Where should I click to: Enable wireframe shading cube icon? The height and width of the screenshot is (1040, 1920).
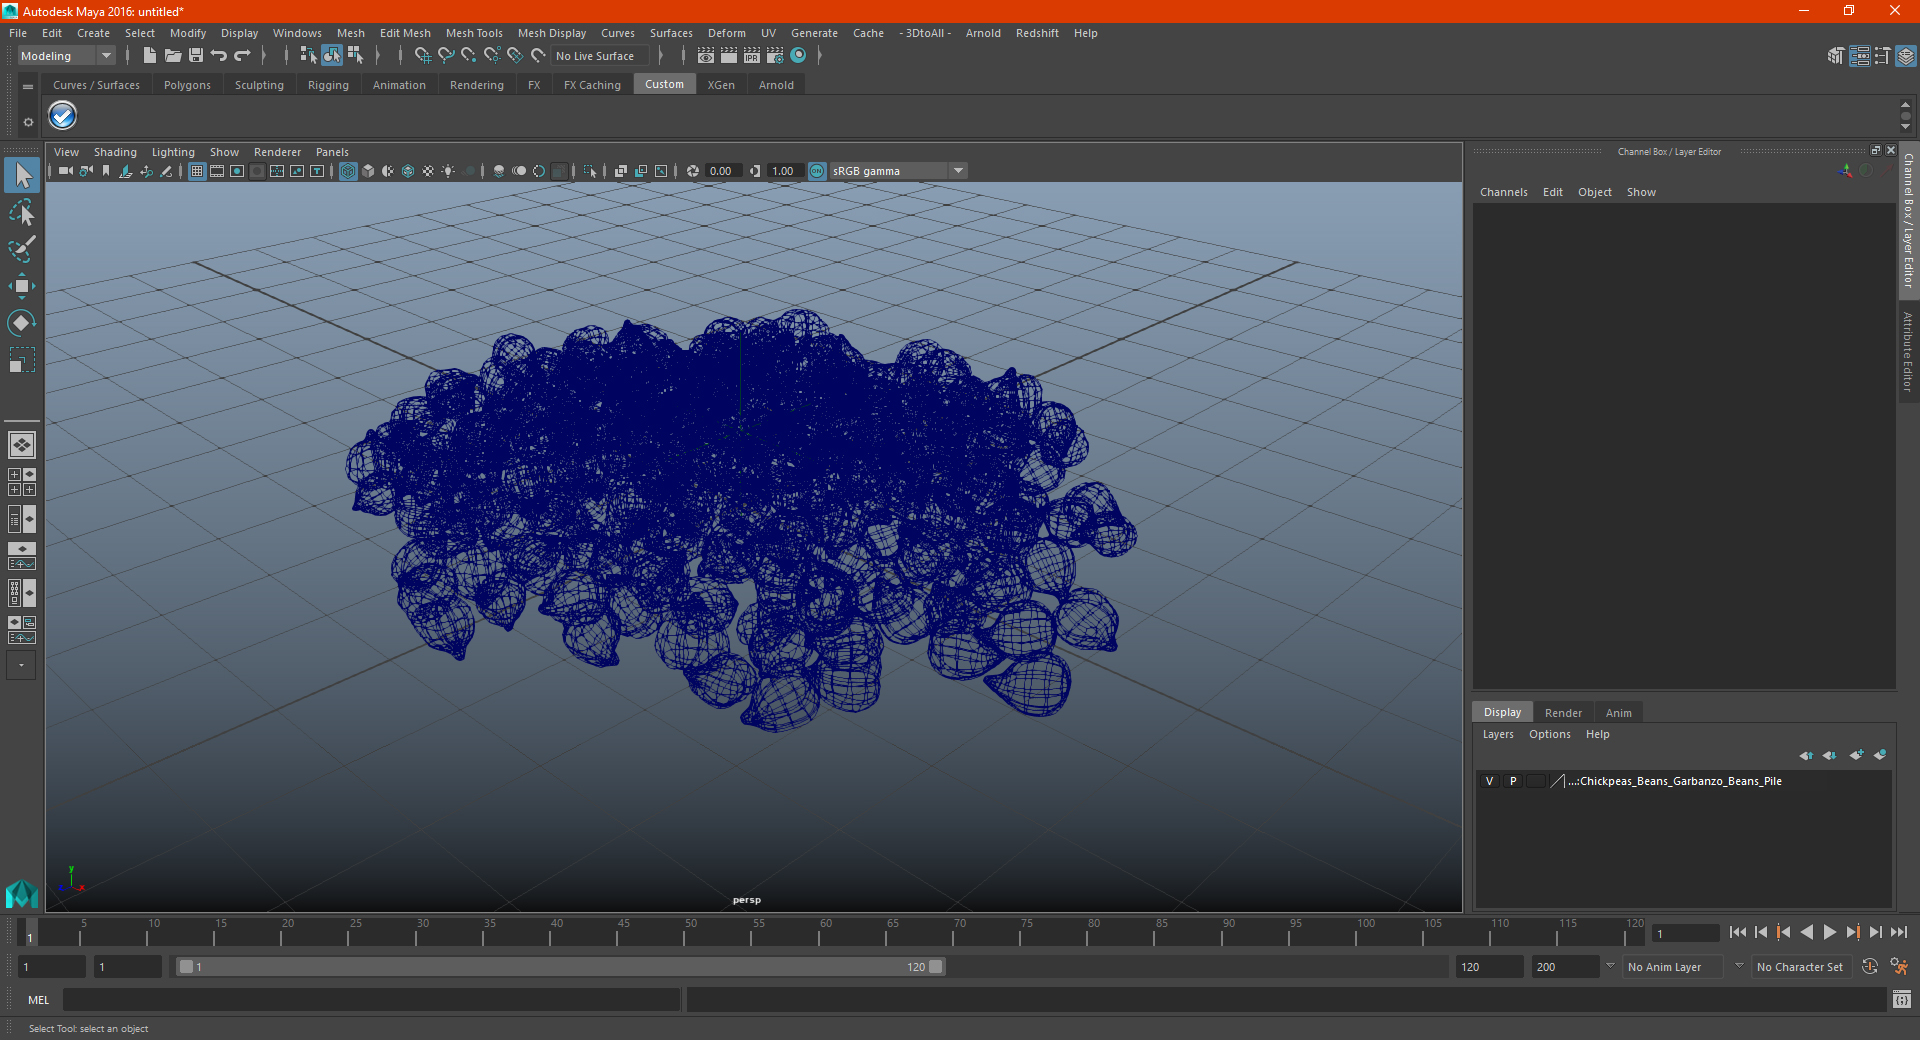click(x=348, y=171)
